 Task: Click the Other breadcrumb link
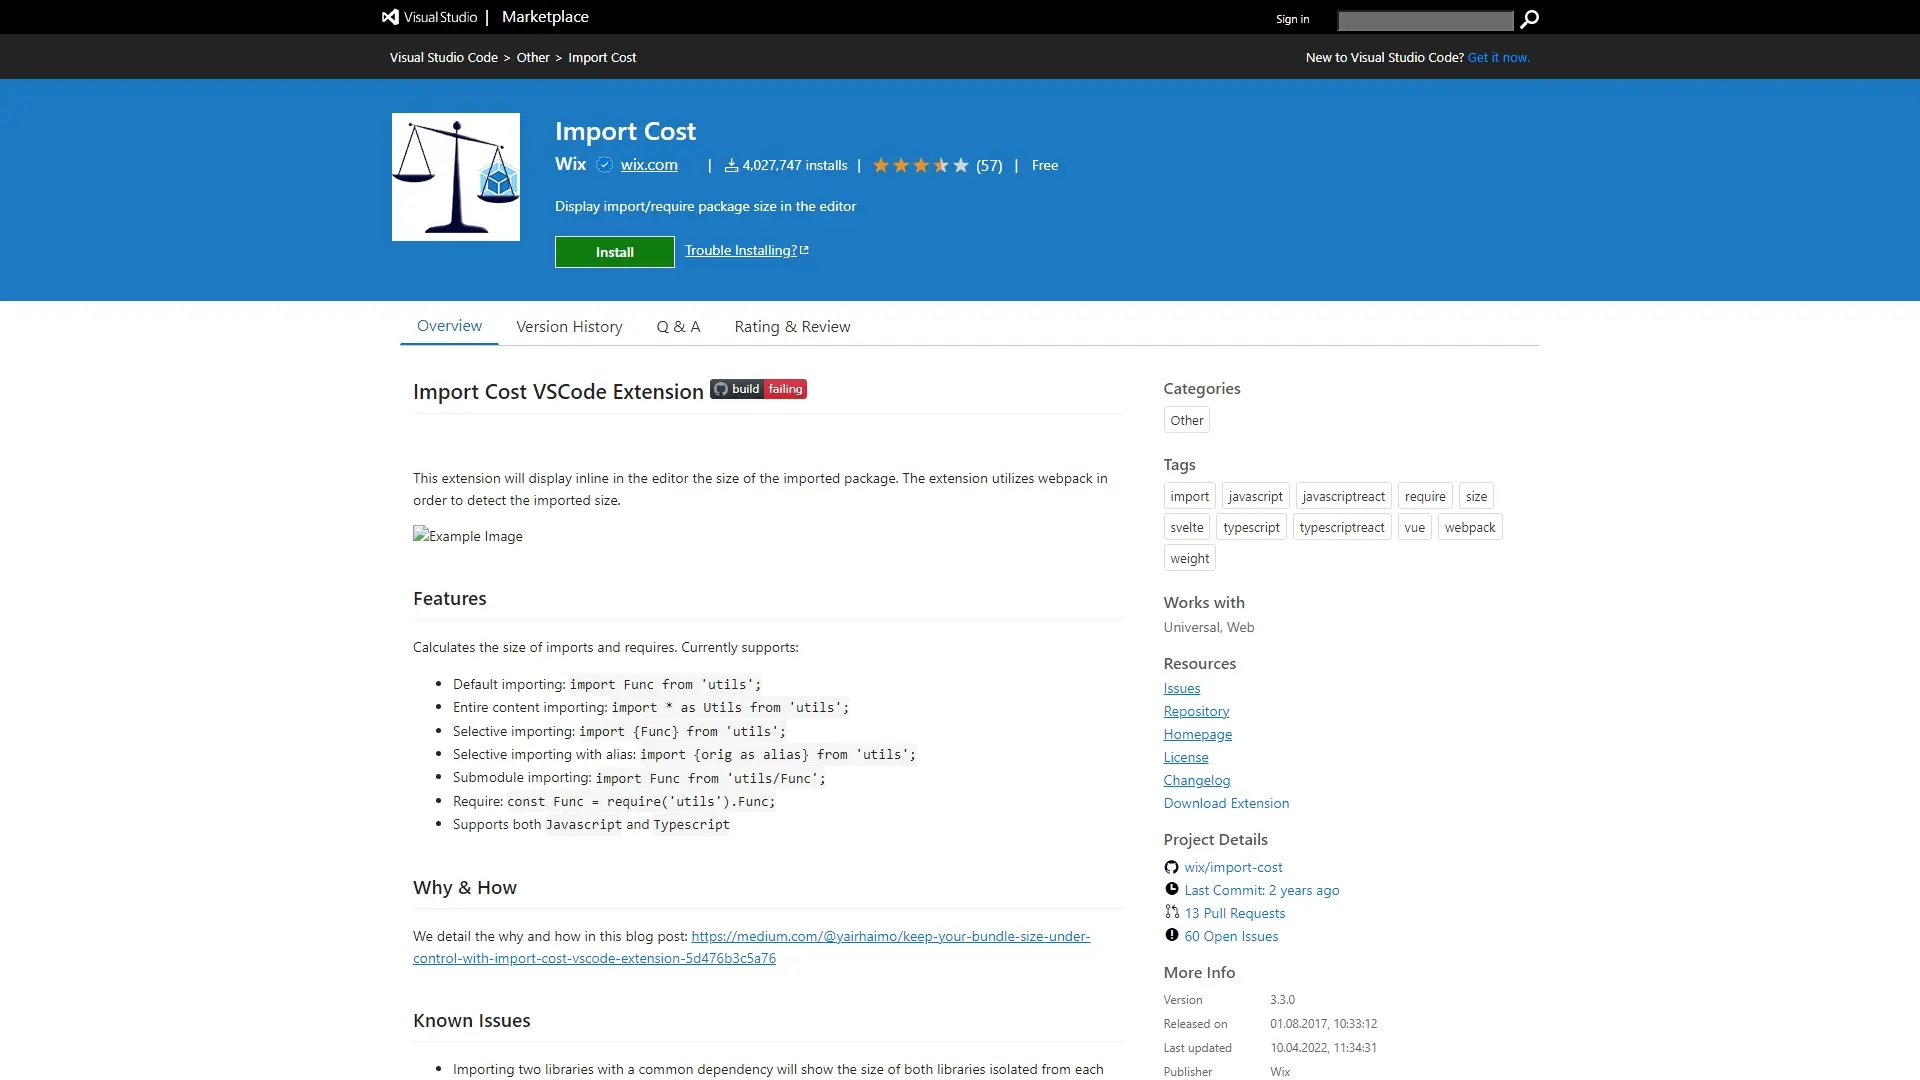[x=533, y=57]
